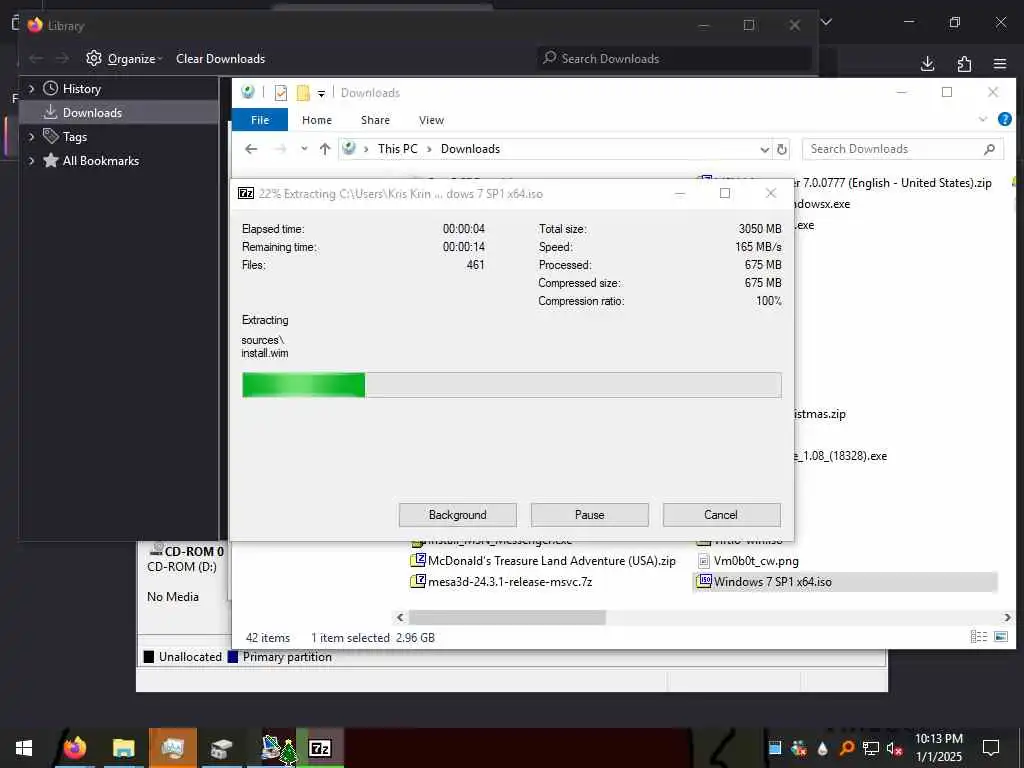Open the address bar history dropdown

point(764,150)
